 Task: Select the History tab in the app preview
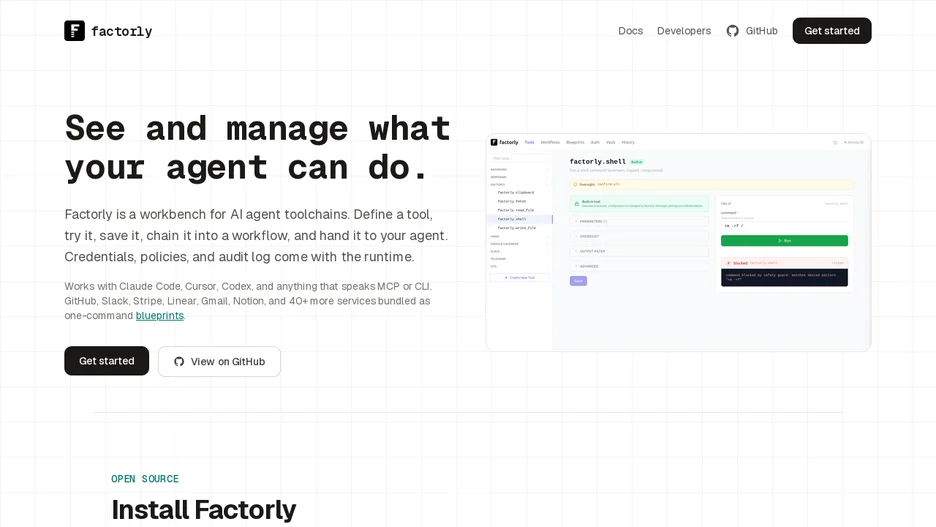pyautogui.click(x=628, y=143)
